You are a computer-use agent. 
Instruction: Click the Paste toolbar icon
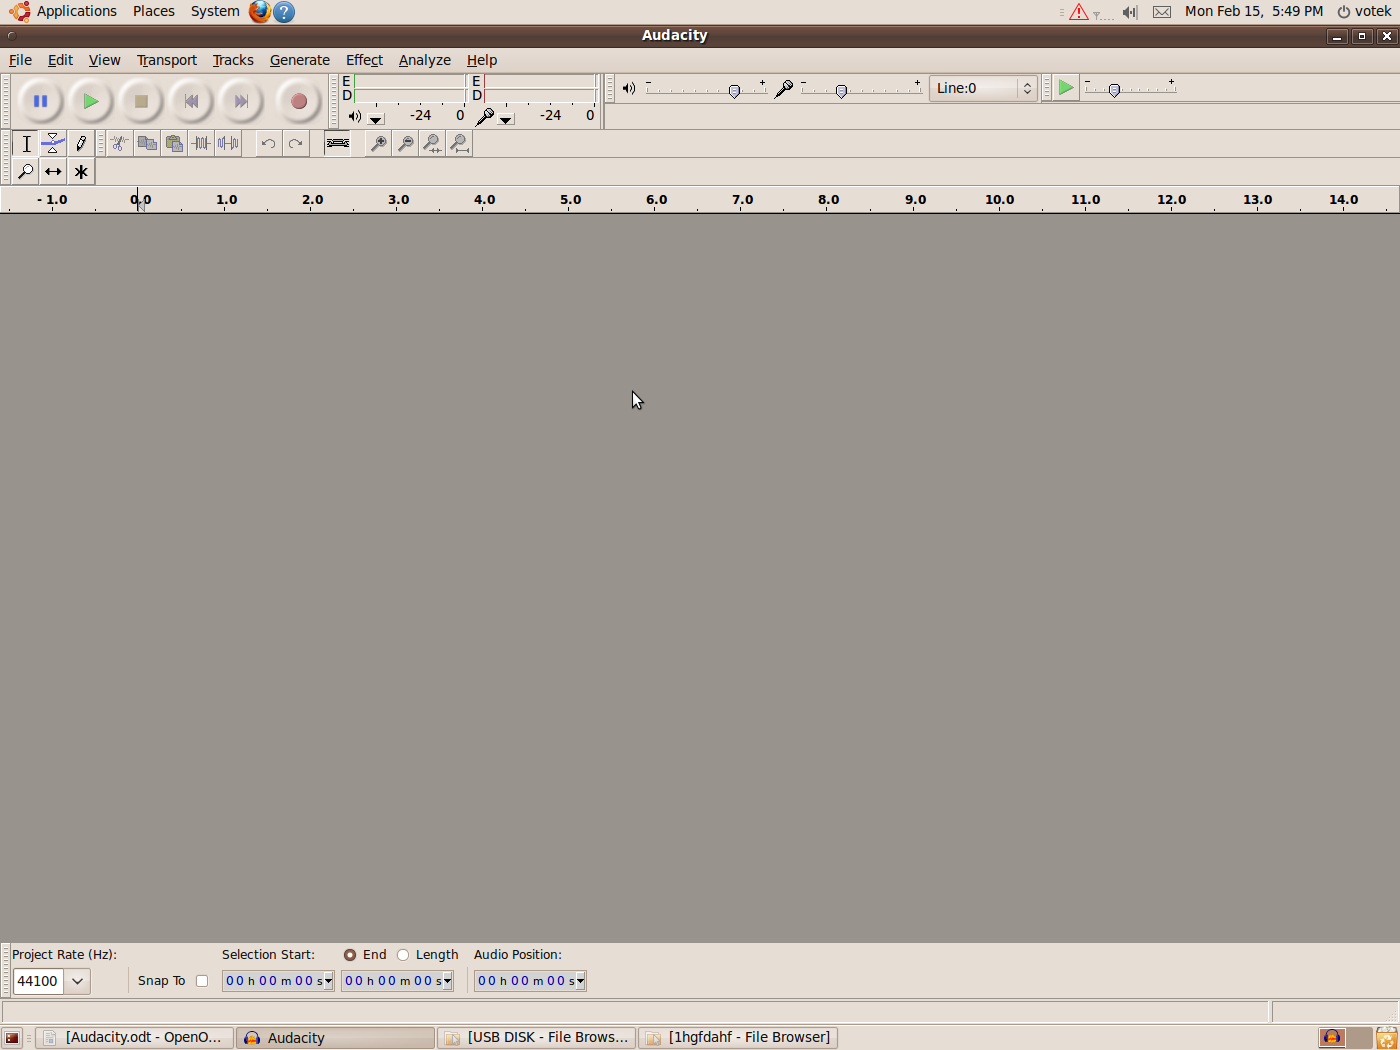coord(174,143)
